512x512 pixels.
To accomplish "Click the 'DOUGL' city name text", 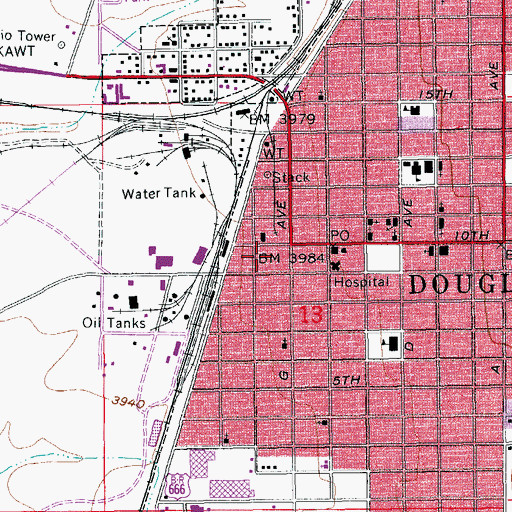I will [x=460, y=285].
